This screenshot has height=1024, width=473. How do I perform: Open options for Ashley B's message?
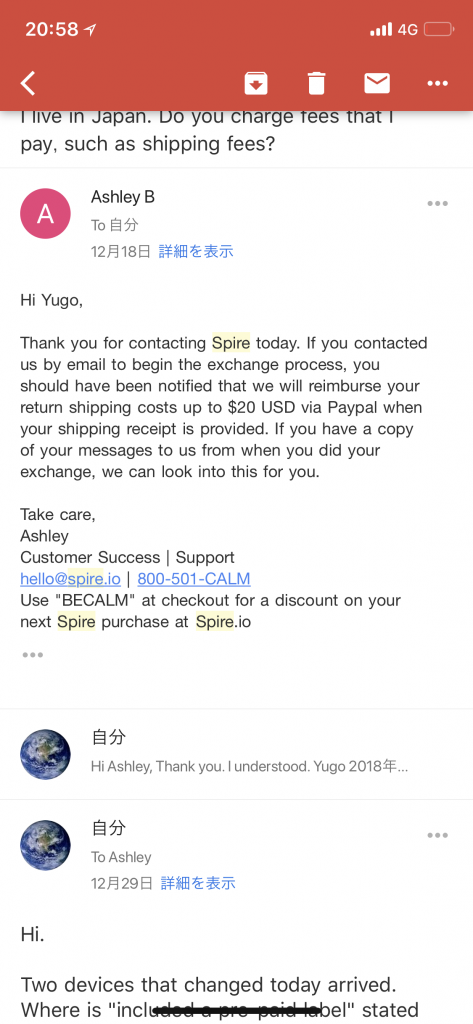(438, 204)
